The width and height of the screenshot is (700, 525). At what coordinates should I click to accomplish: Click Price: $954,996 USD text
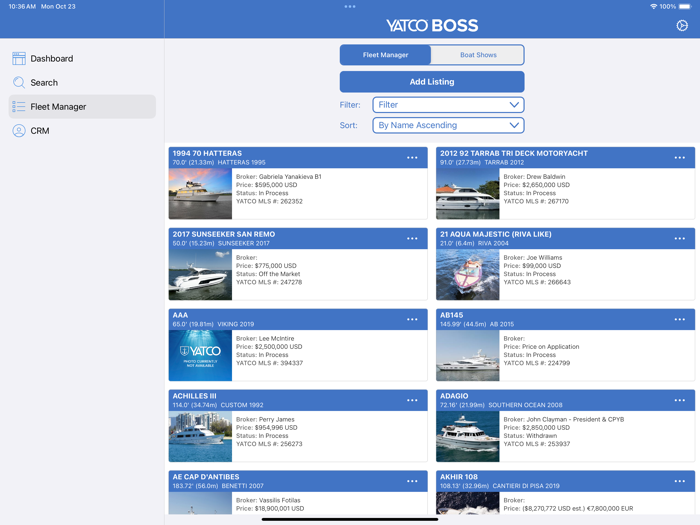[267, 427]
